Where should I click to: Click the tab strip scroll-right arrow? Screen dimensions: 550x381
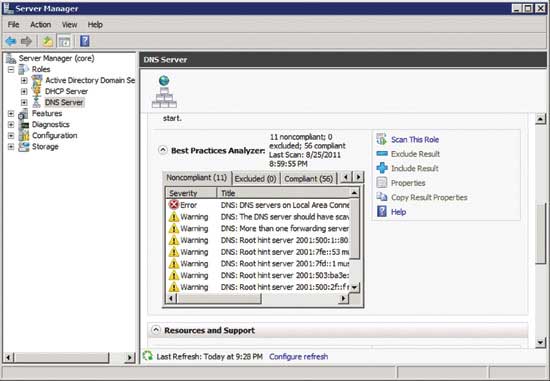coord(358,177)
